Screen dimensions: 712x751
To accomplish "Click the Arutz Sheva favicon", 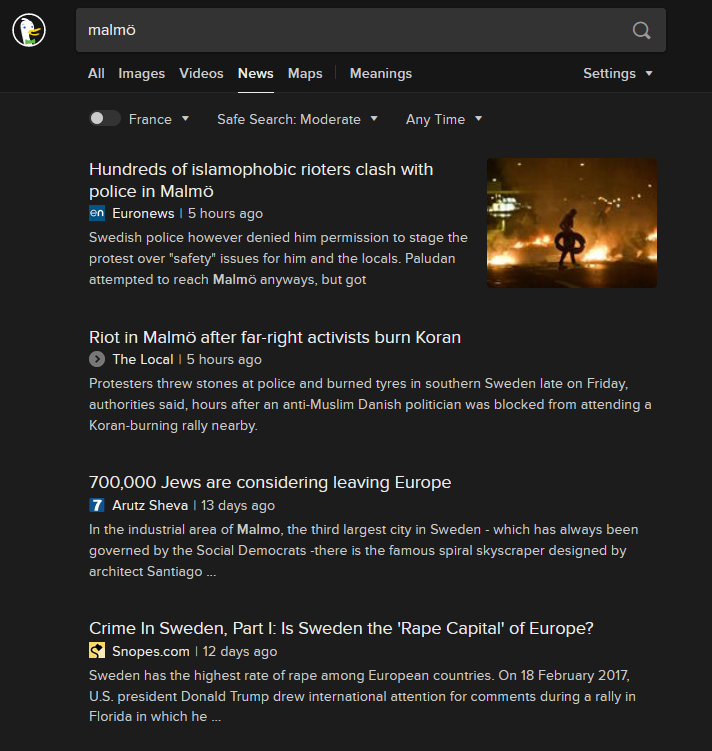I will click(97, 505).
